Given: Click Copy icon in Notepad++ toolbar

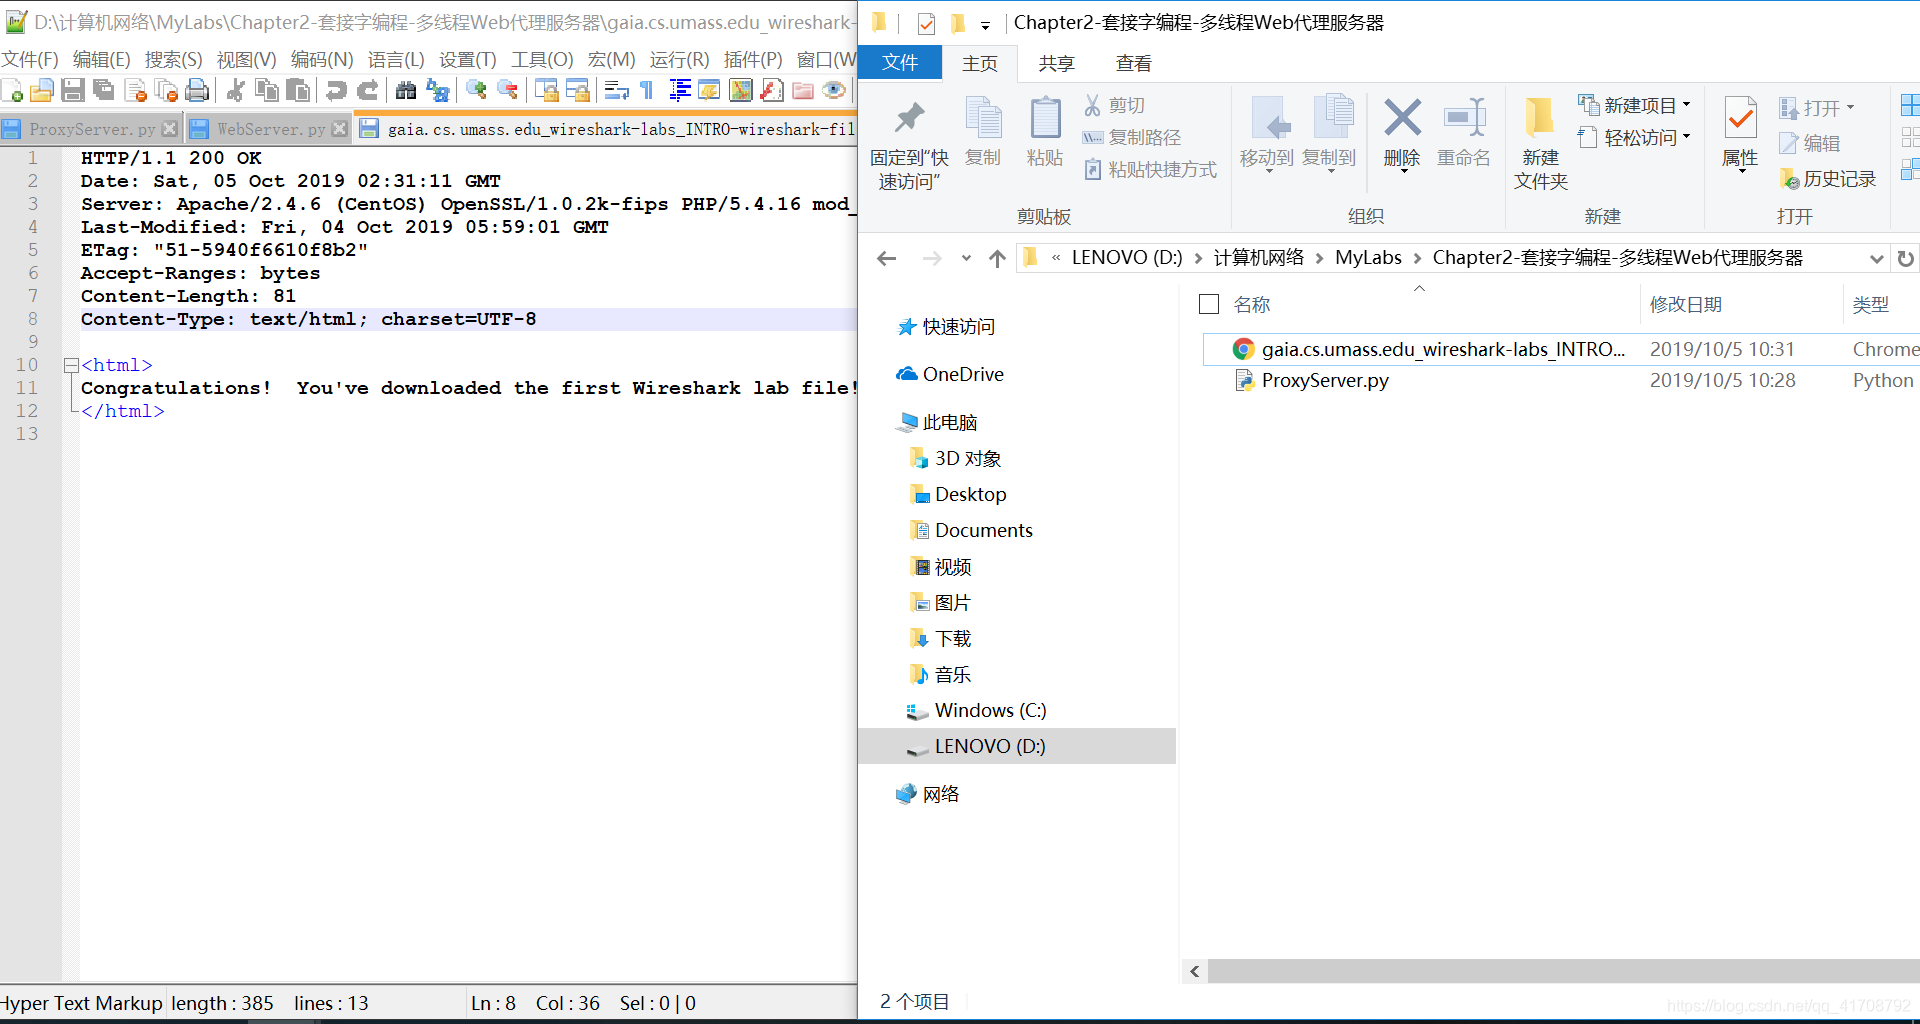Looking at the screenshot, I should click(x=266, y=91).
